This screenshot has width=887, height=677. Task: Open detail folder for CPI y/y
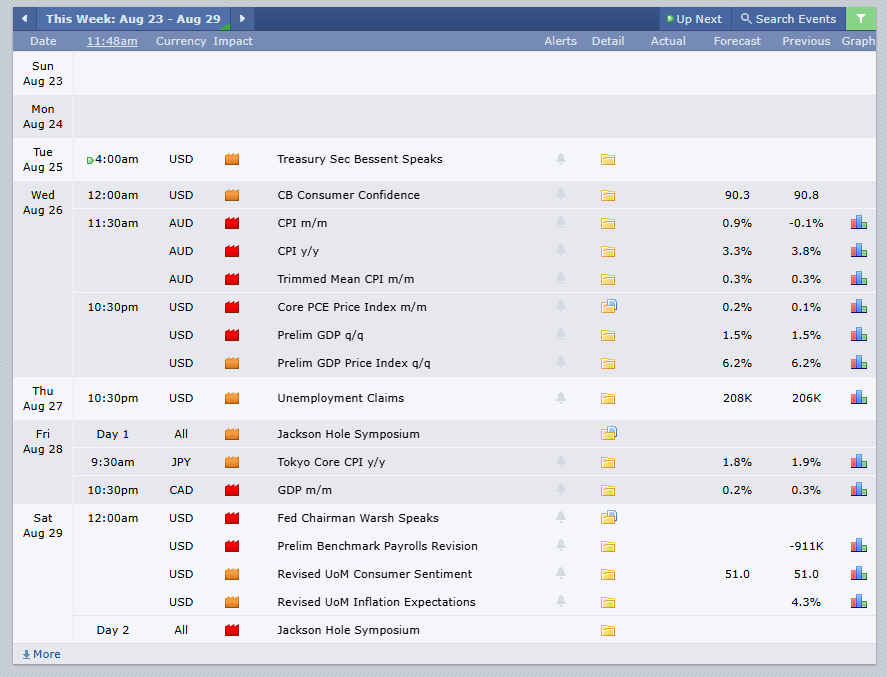(608, 251)
